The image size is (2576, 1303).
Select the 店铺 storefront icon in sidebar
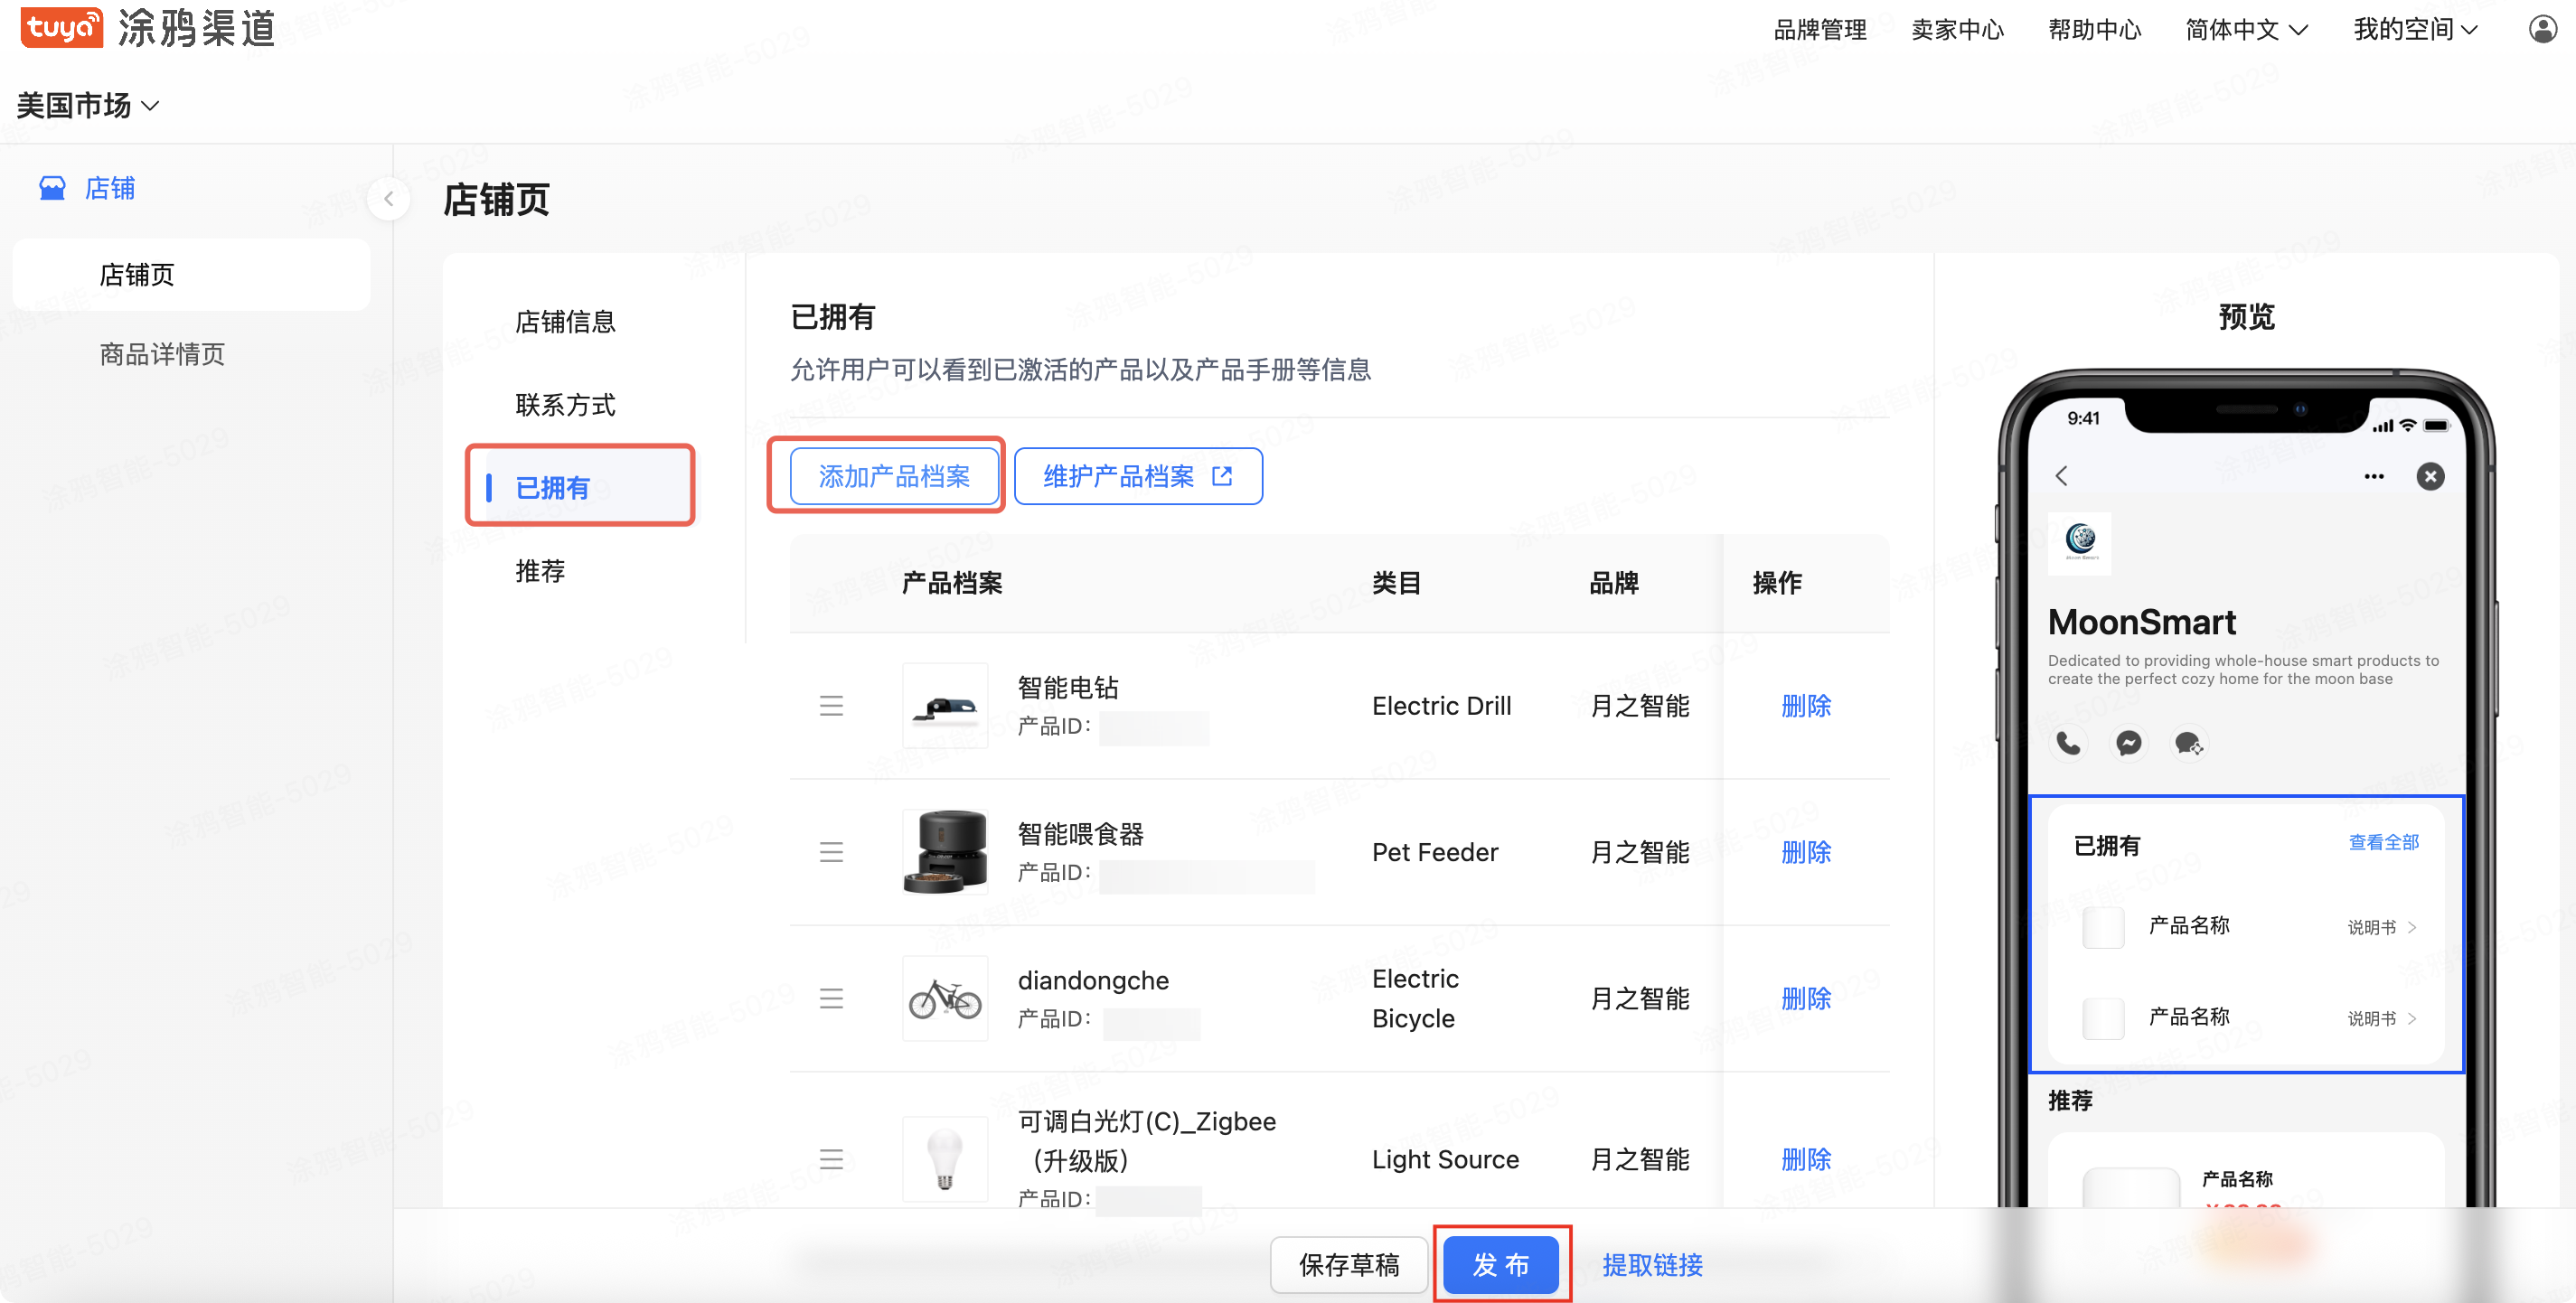[52, 188]
